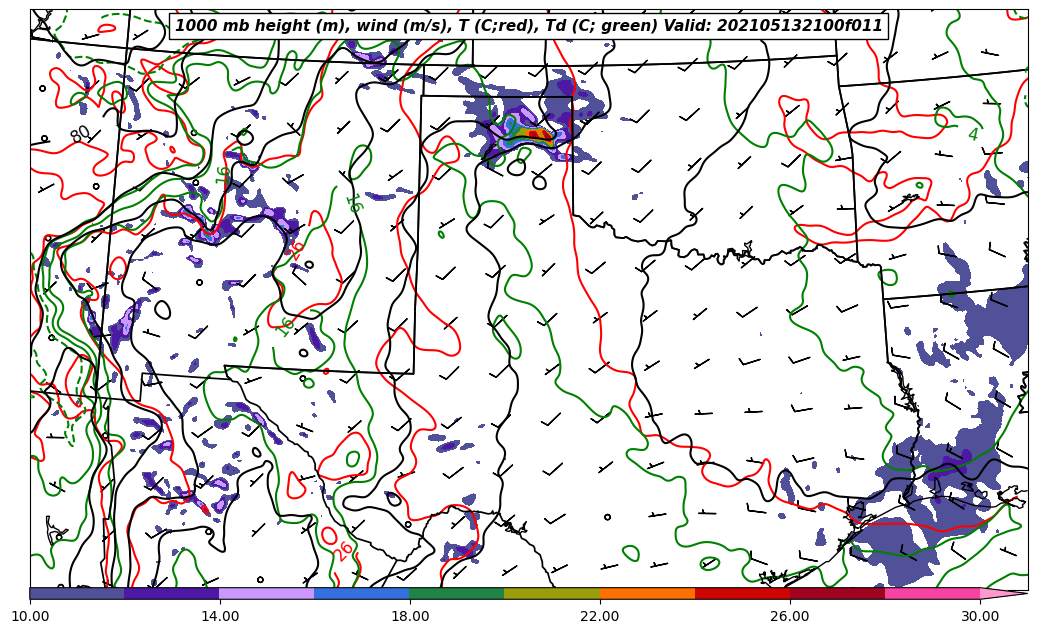The height and width of the screenshot is (633, 1037).
Task: Click the red-orange intense cell on map
Action: 536,133
